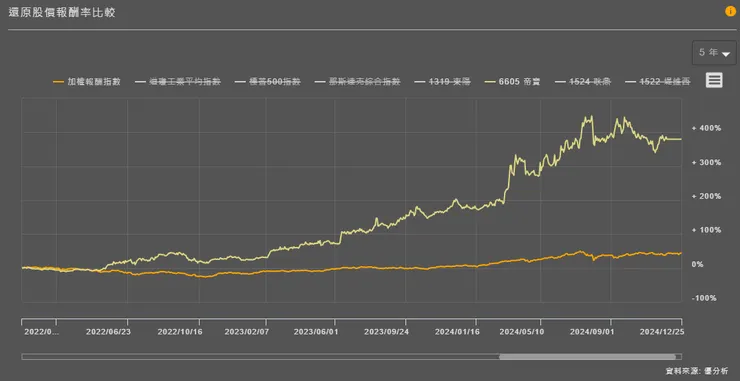The width and height of the screenshot is (740, 381).
Task: Open the chart hamburger menu
Action: (x=714, y=80)
